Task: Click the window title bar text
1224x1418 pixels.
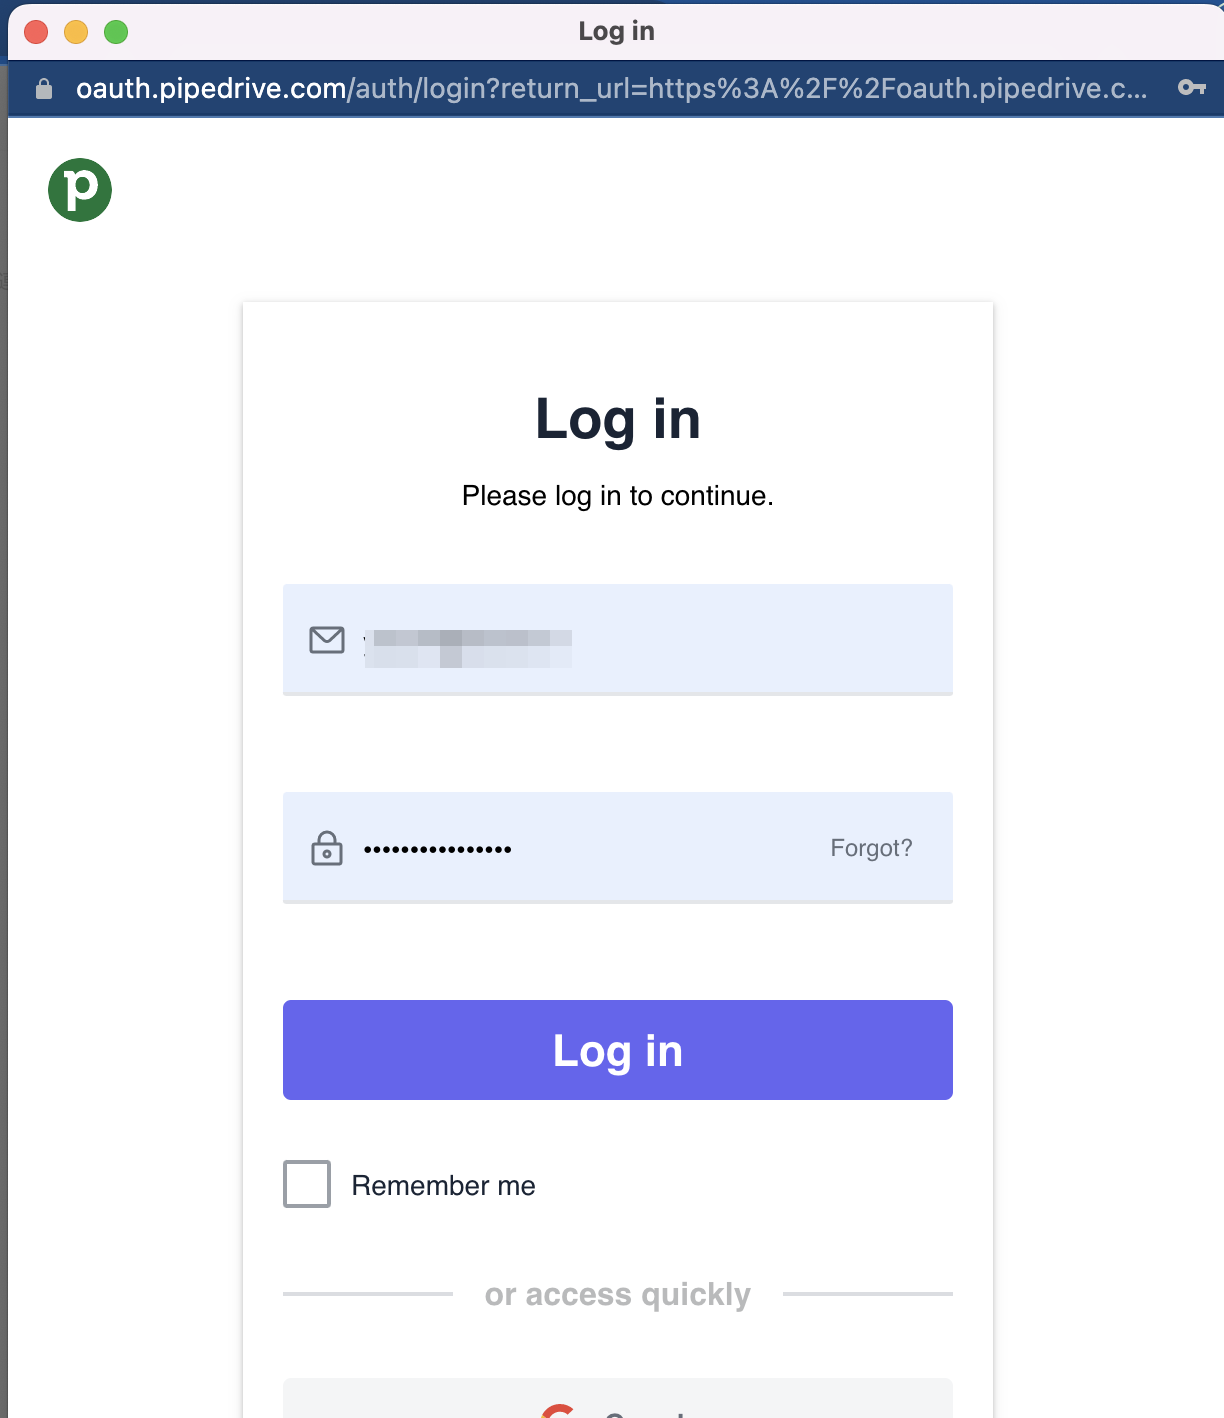Action: pos(616,32)
